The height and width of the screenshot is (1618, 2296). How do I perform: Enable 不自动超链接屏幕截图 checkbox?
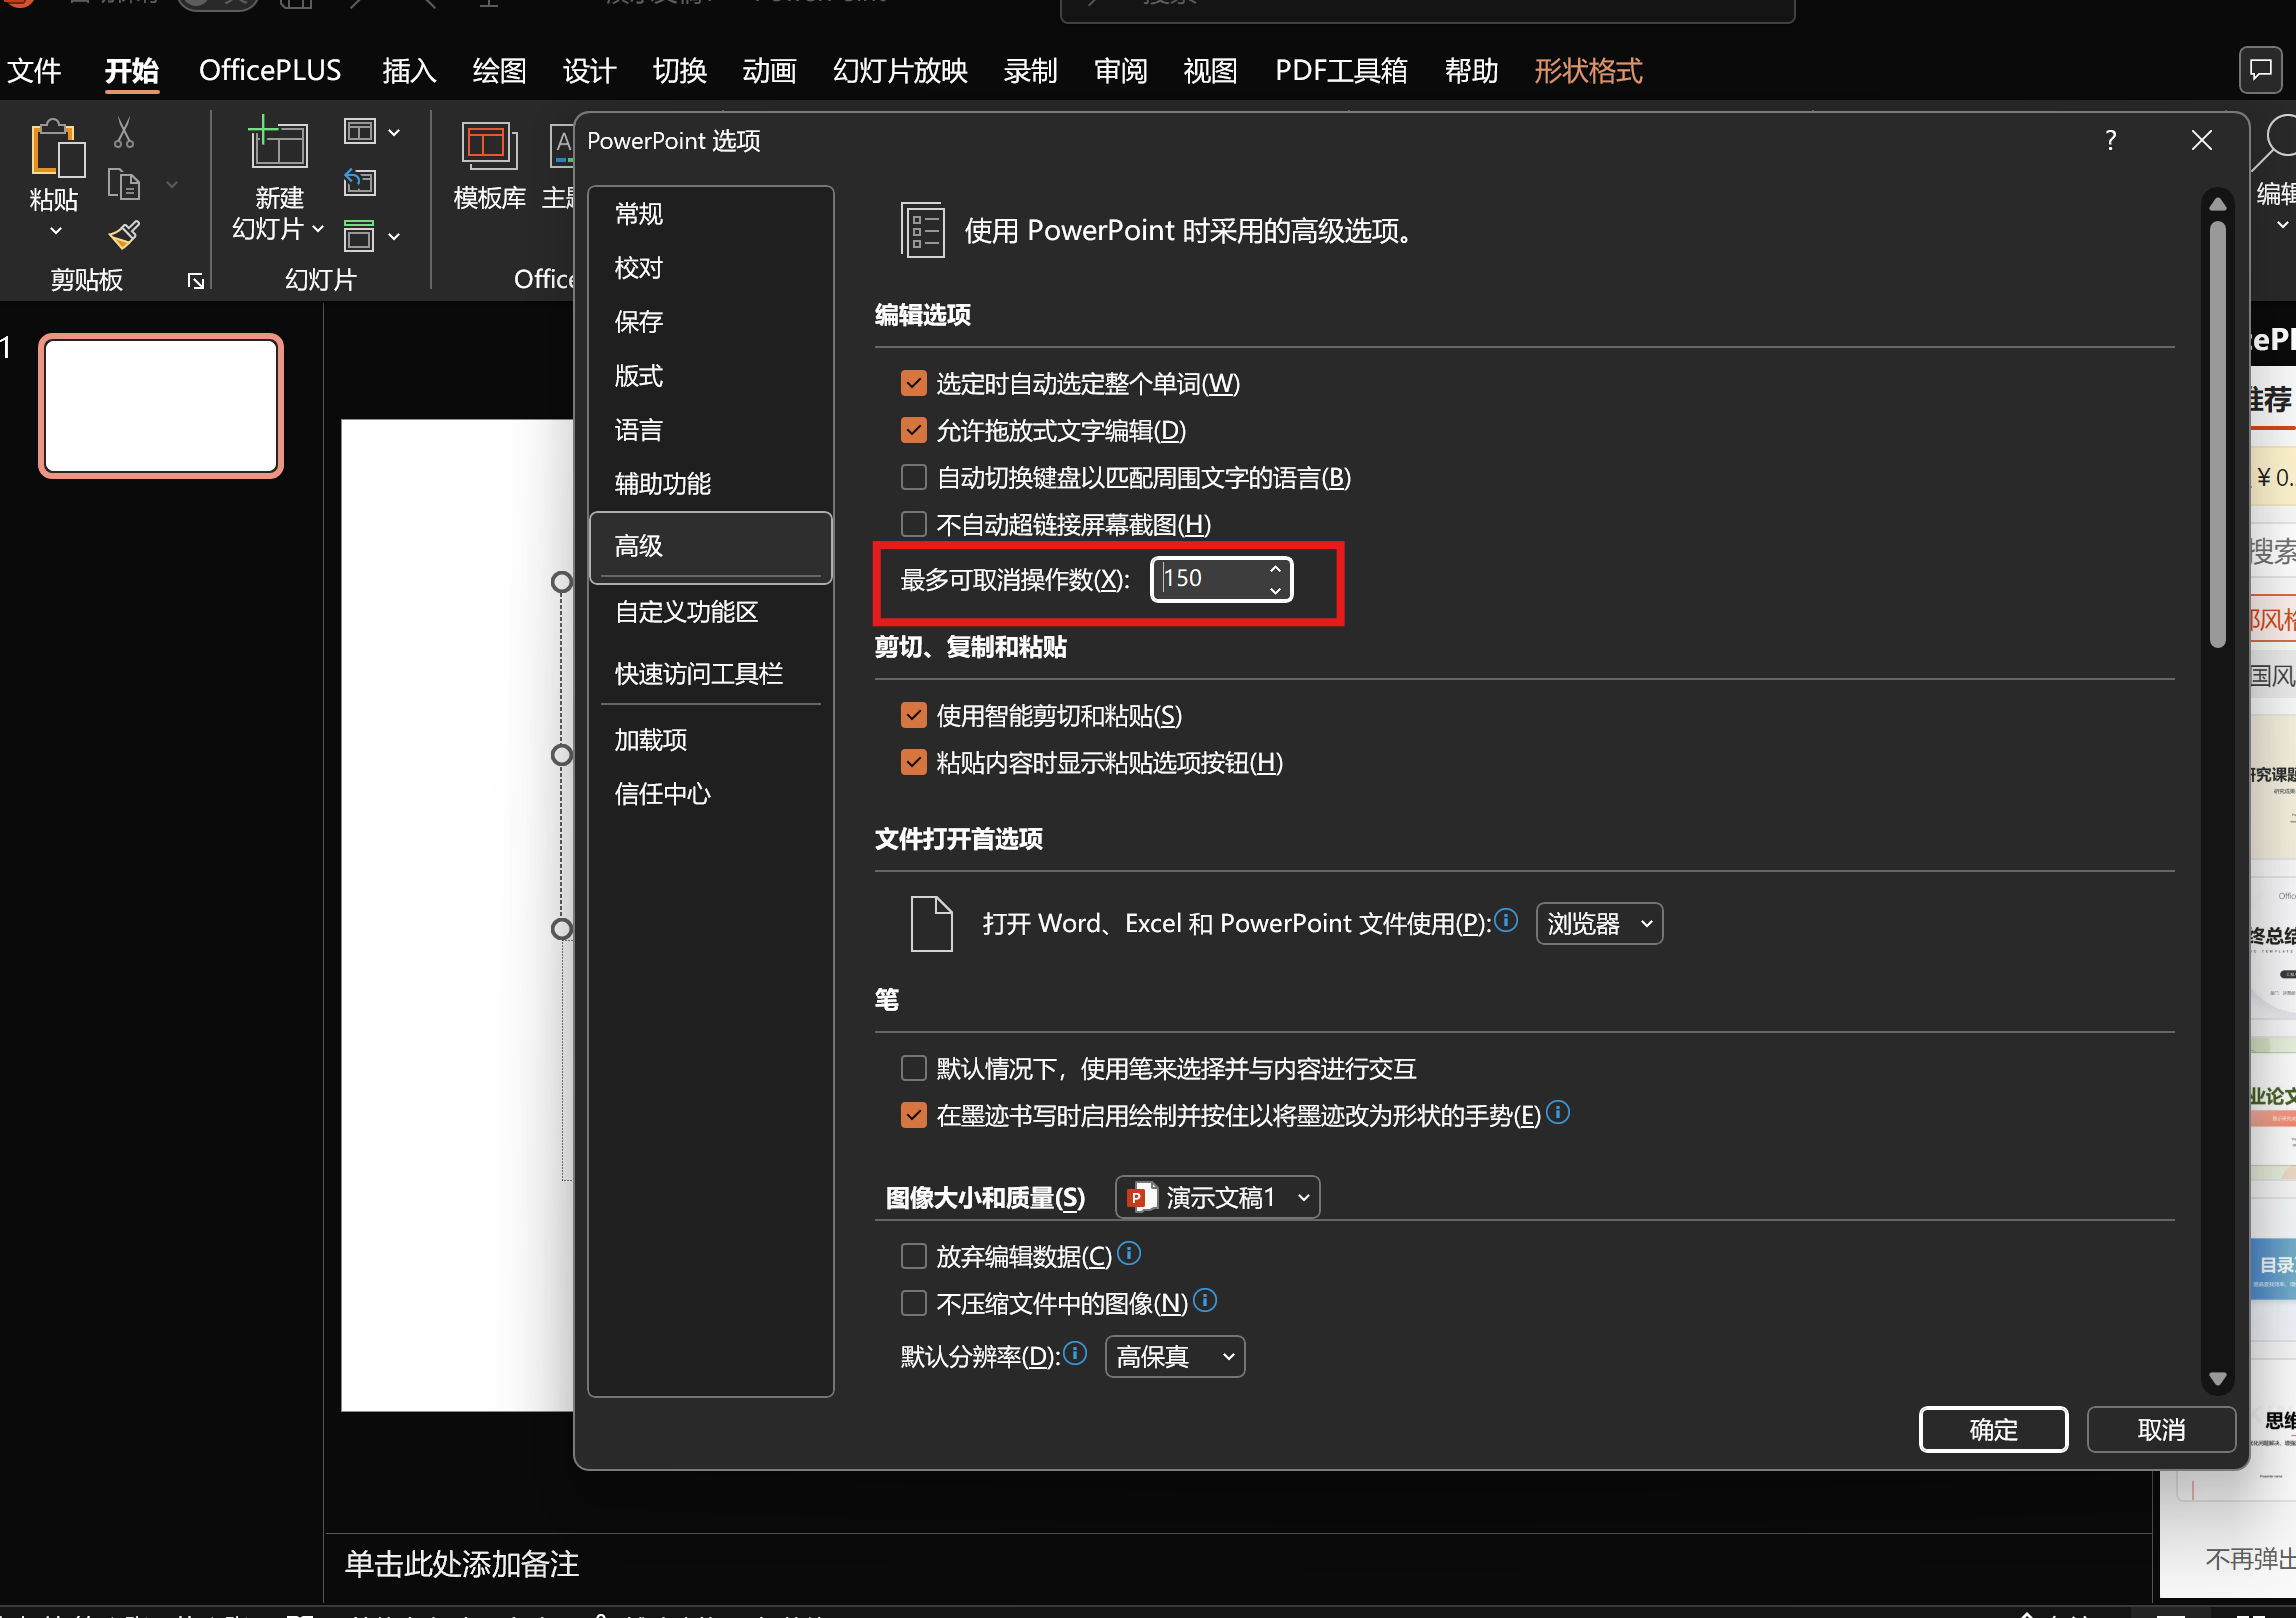tap(913, 524)
